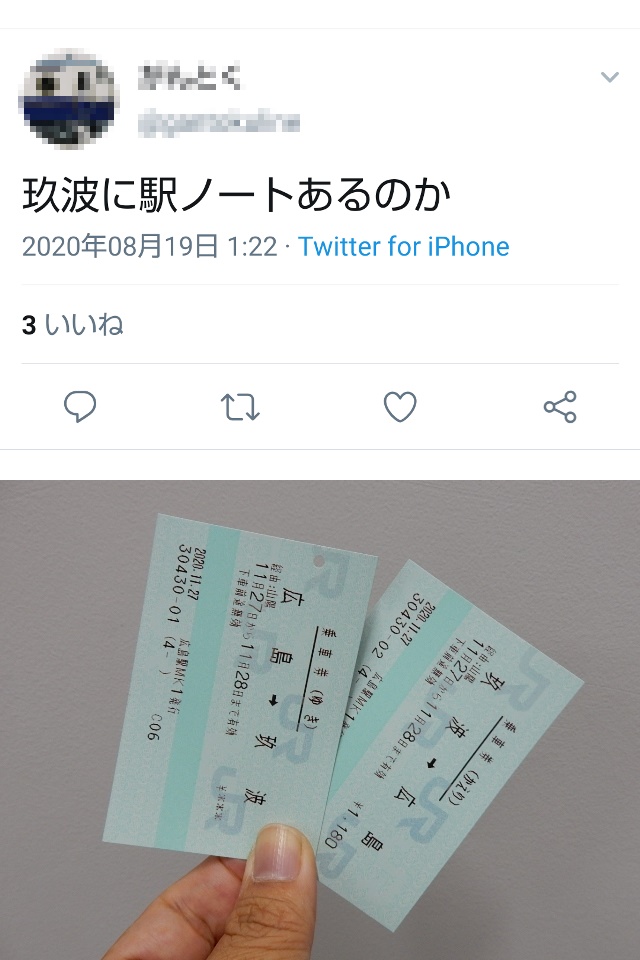
Task: Retweet this post using the arrows icon
Action: pyautogui.click(x=240, y=407)
